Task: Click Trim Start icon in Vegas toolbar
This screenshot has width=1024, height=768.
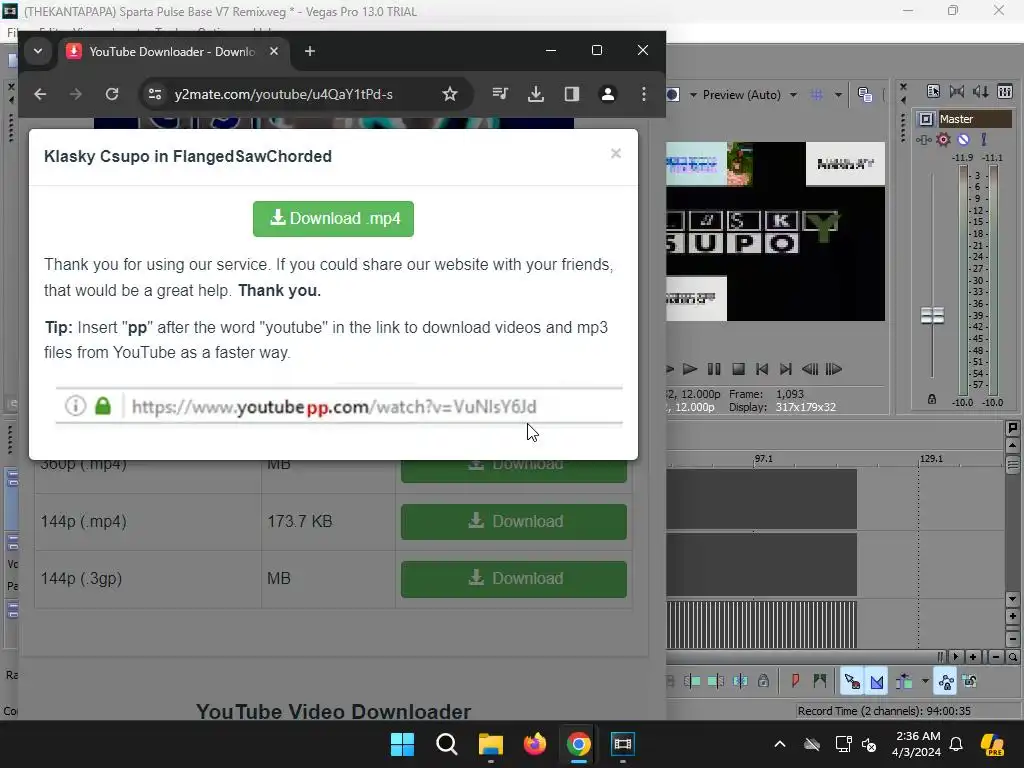Action: pos(692,682)
